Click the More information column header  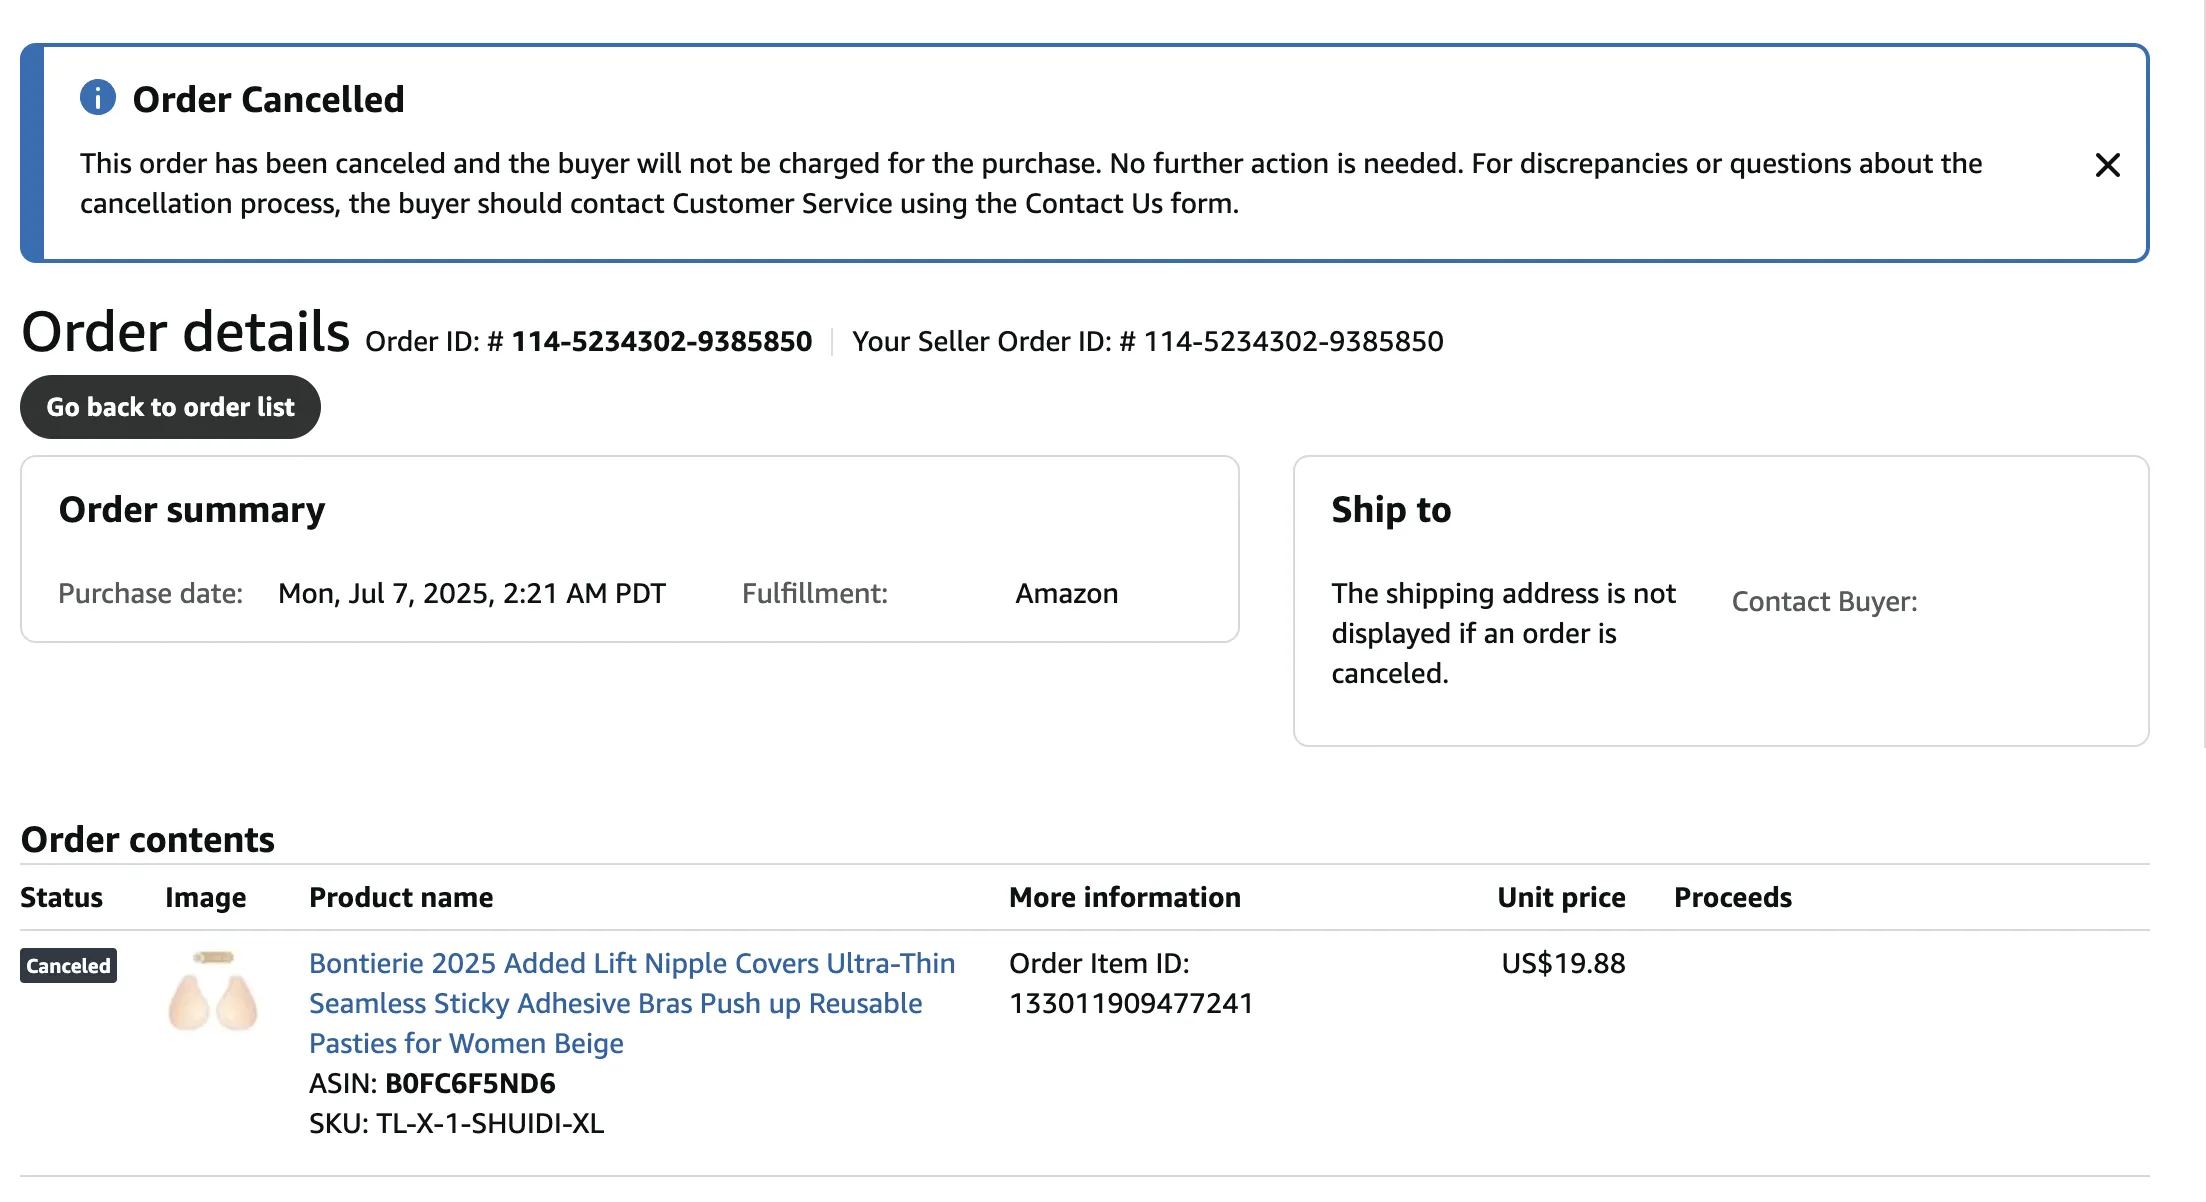(1125, 898)
